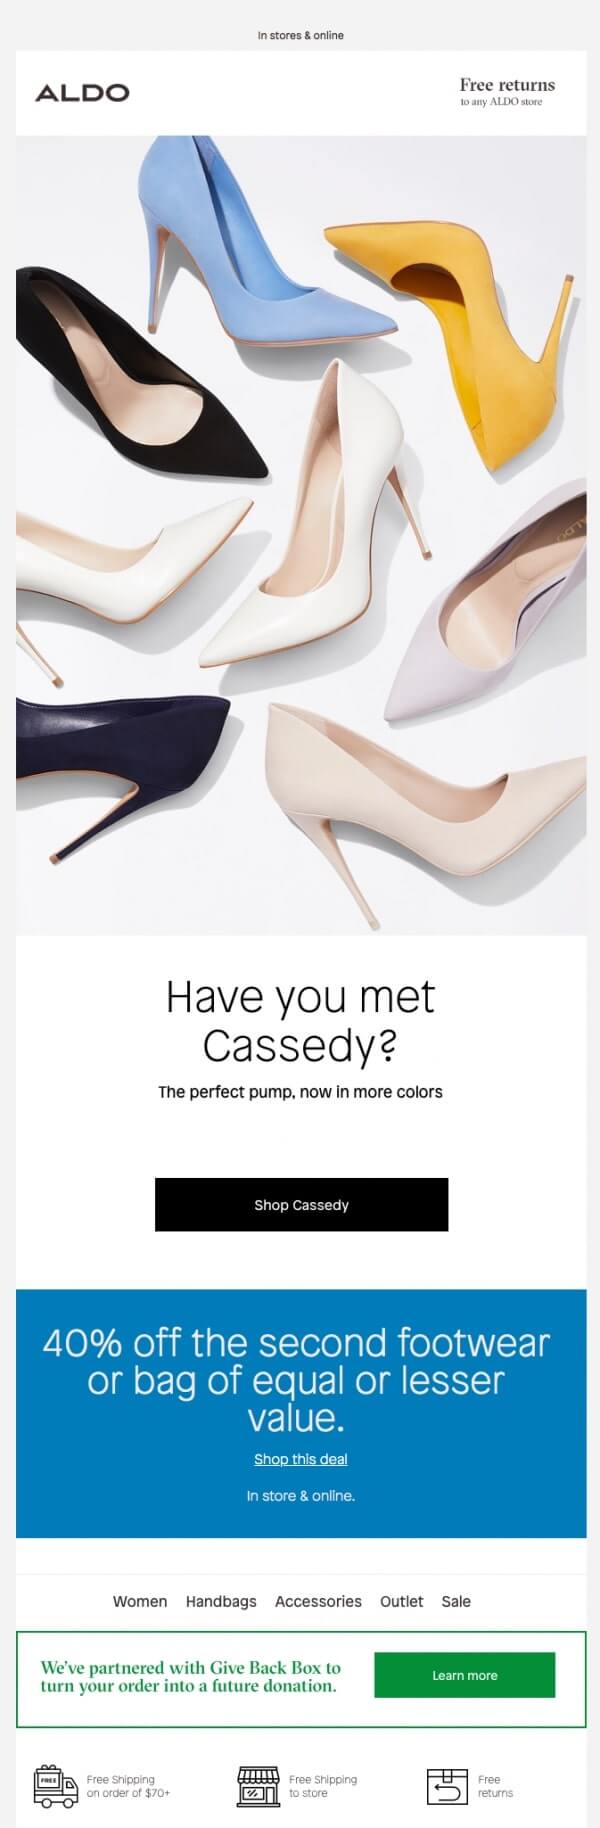Click the free returns box icon
This screenshot has height=1828, width=600.
click(x=447, y=1786)
